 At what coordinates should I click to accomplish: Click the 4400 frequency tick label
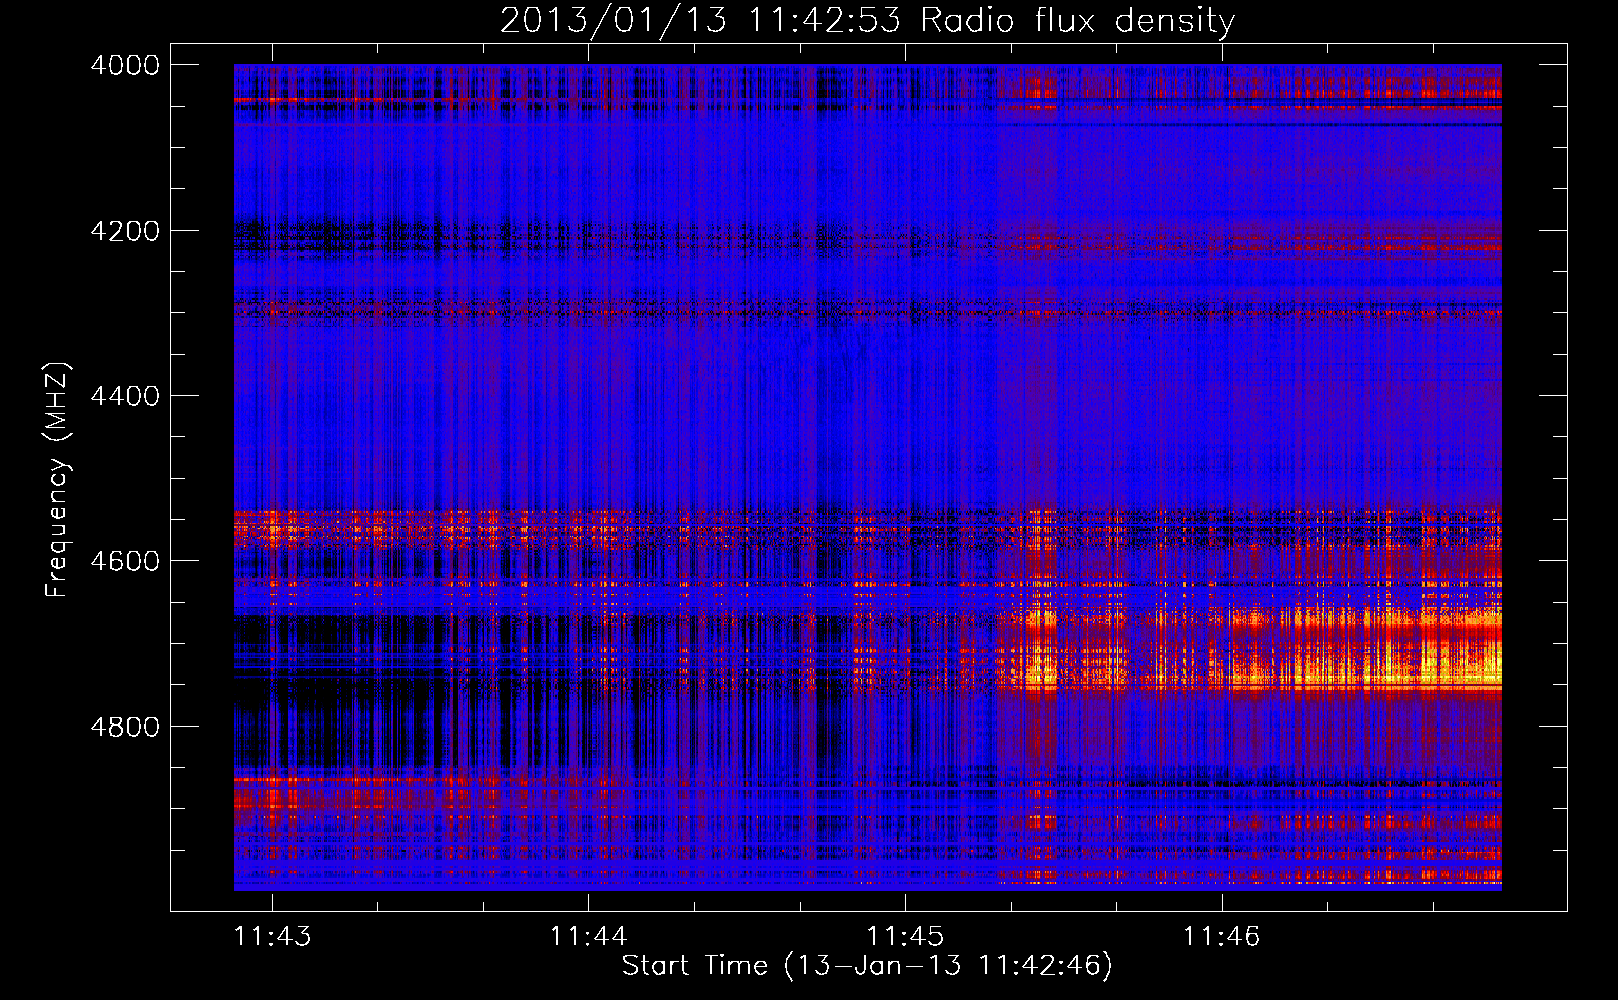tap(125, 396)
